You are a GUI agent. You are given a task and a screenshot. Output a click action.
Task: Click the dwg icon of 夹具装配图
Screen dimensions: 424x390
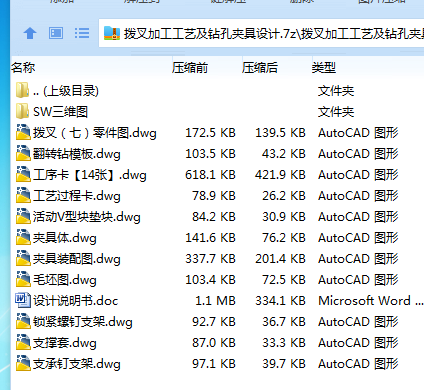[23, 258]
